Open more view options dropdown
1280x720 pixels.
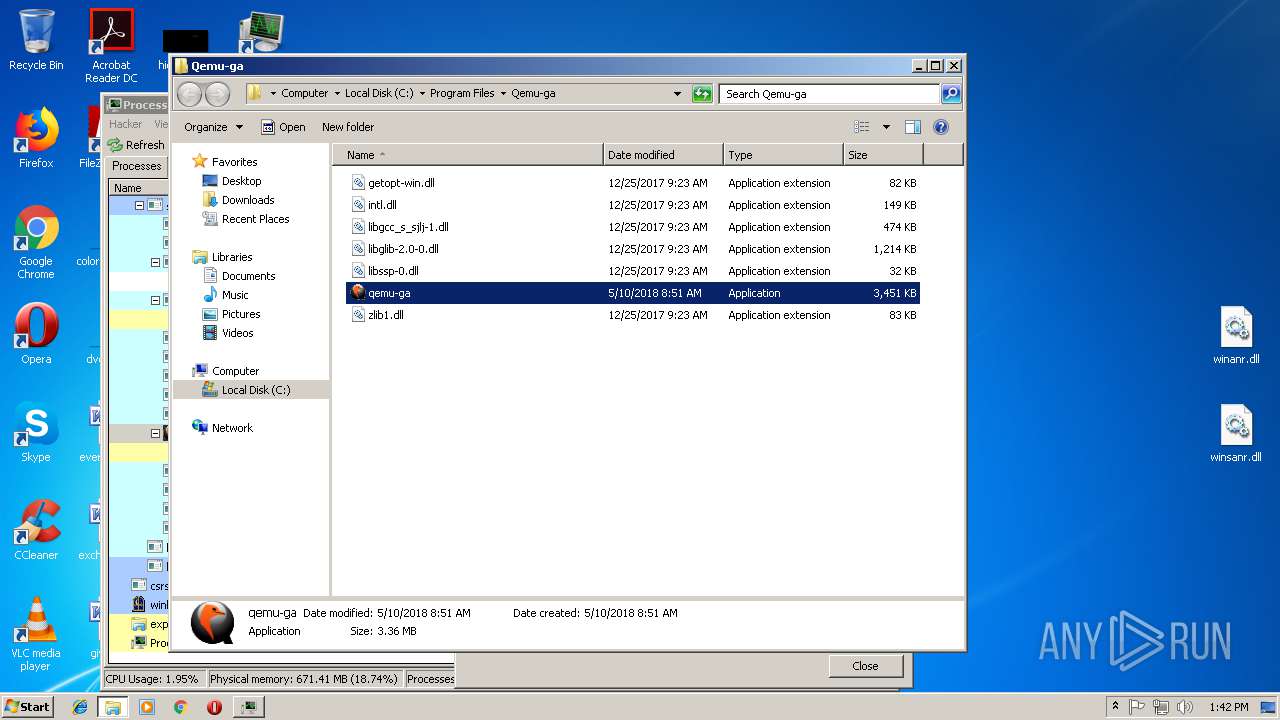point(886,127)
